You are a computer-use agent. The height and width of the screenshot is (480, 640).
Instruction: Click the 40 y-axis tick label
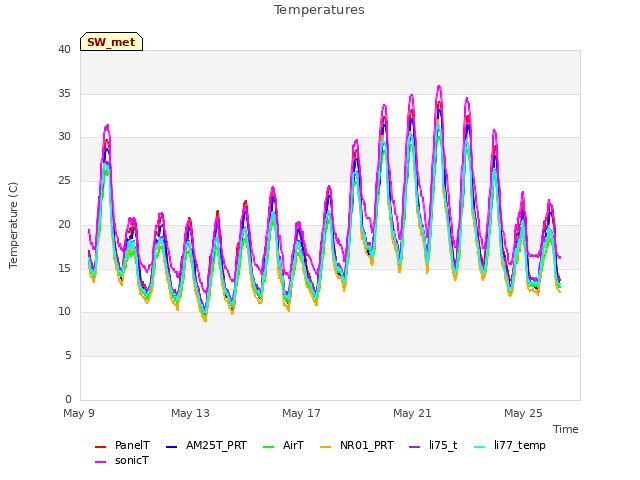[64, 49]
